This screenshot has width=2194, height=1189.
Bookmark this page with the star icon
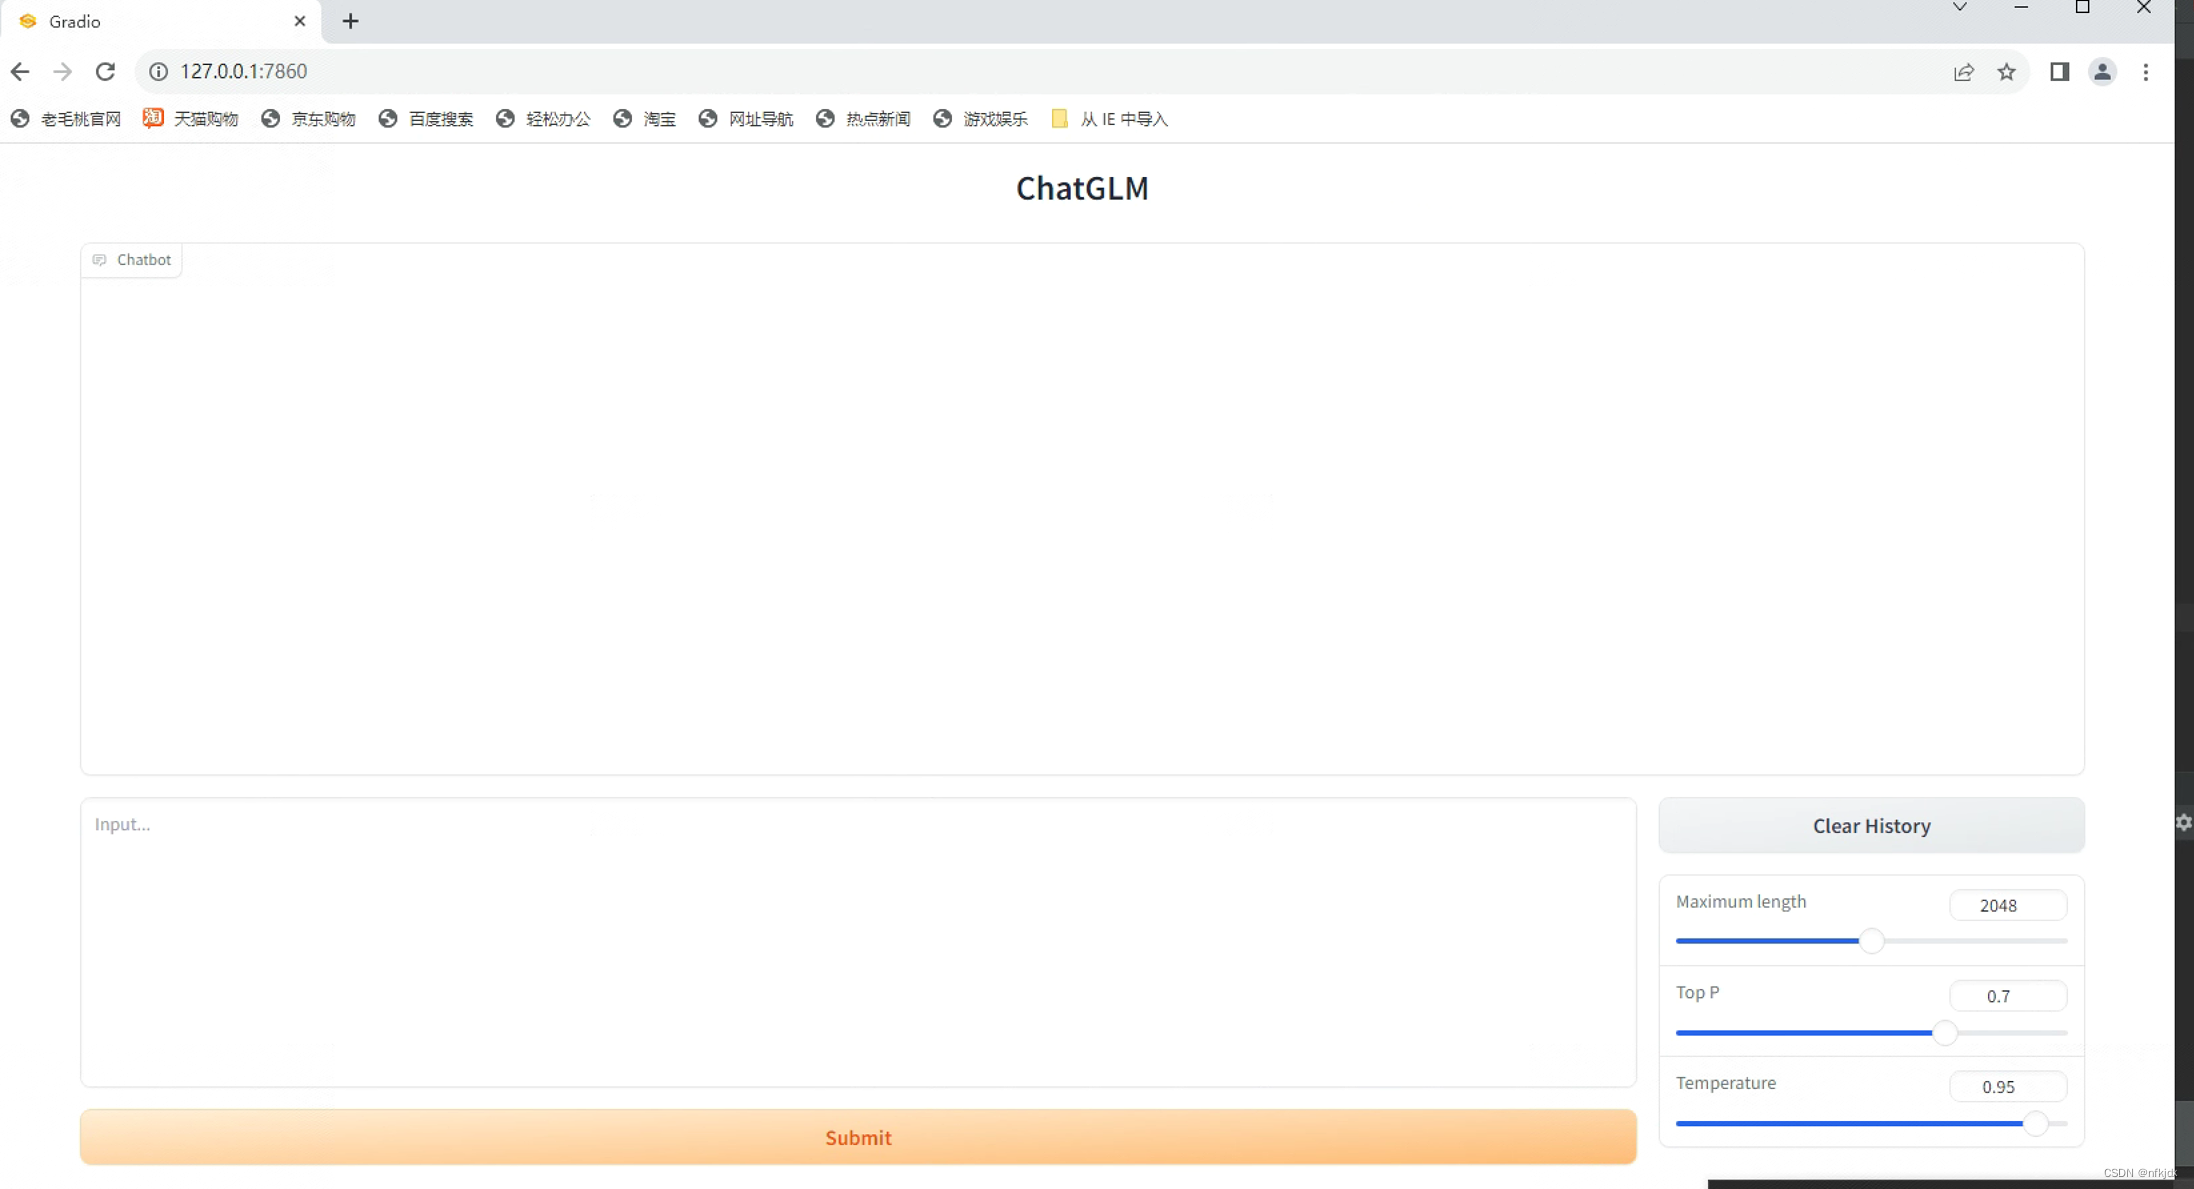click(2006, 71)
